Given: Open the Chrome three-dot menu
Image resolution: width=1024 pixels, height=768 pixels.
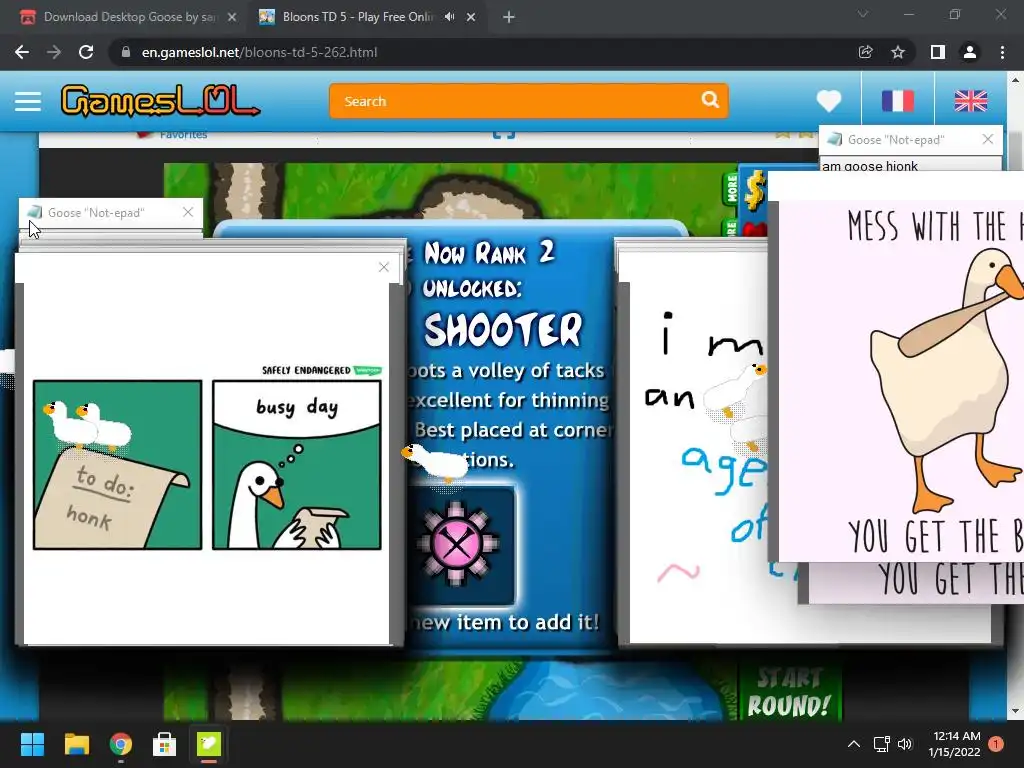Looking at the screenshot, I should [1002, 52].
